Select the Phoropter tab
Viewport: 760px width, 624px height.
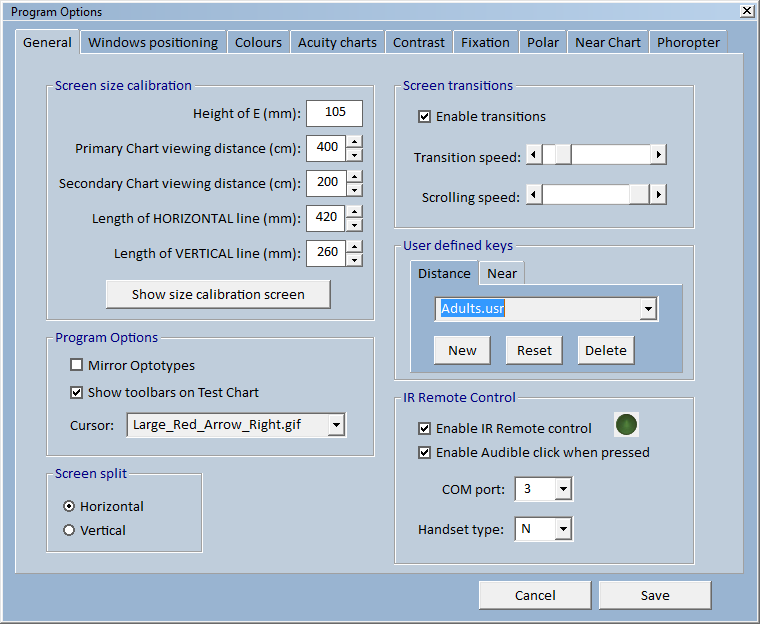(x=688, y=43)
